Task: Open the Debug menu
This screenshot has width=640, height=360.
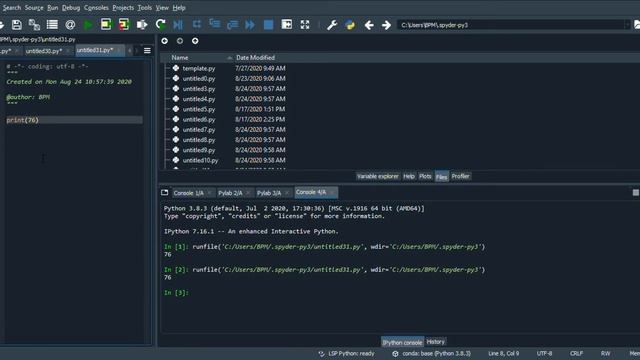Action: click(x=71, y=8)
